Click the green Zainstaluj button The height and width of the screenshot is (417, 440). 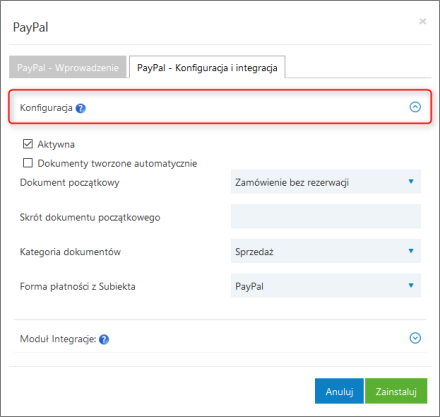pyautogui.click(x=396, y=391)
